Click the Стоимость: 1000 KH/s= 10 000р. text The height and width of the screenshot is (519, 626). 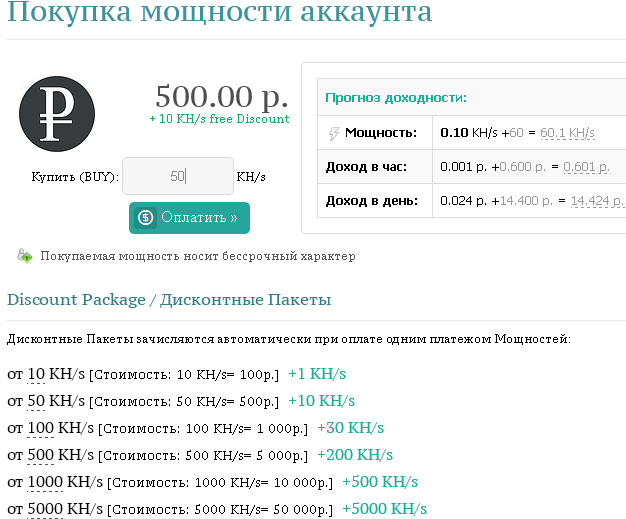pyautogui.click(x=220, y=483)
